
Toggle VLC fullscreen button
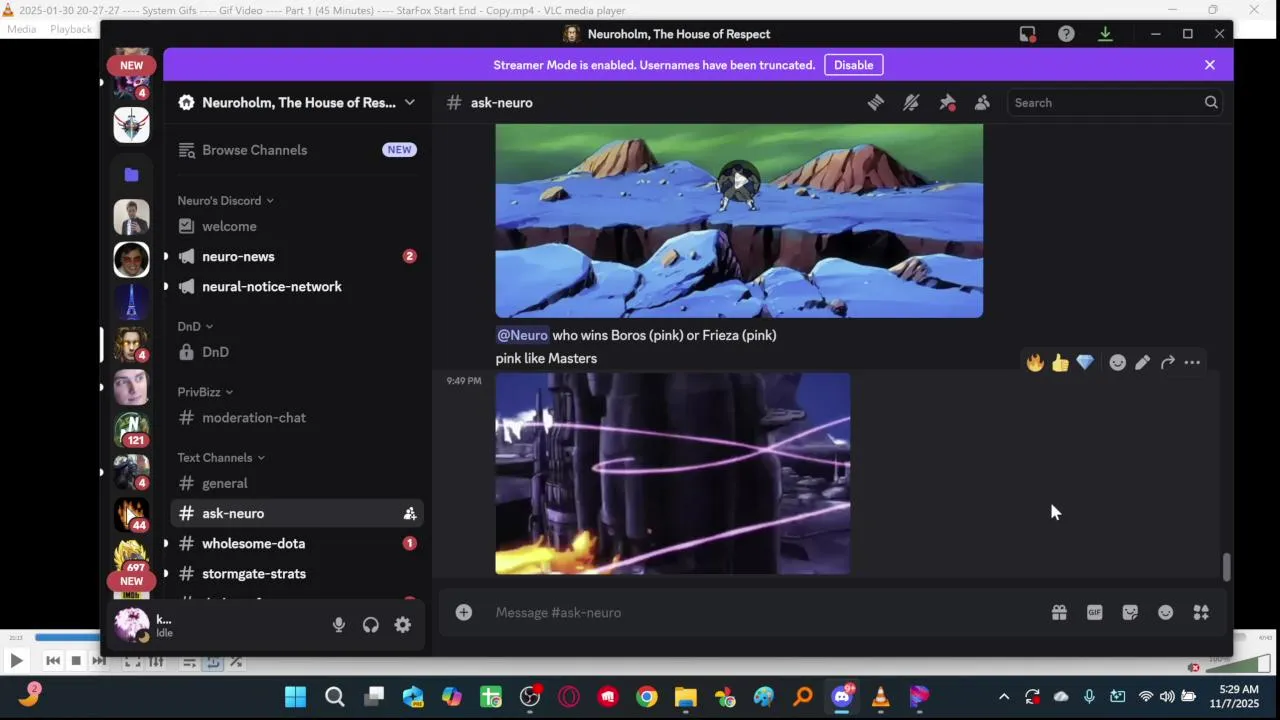point(132,661)
